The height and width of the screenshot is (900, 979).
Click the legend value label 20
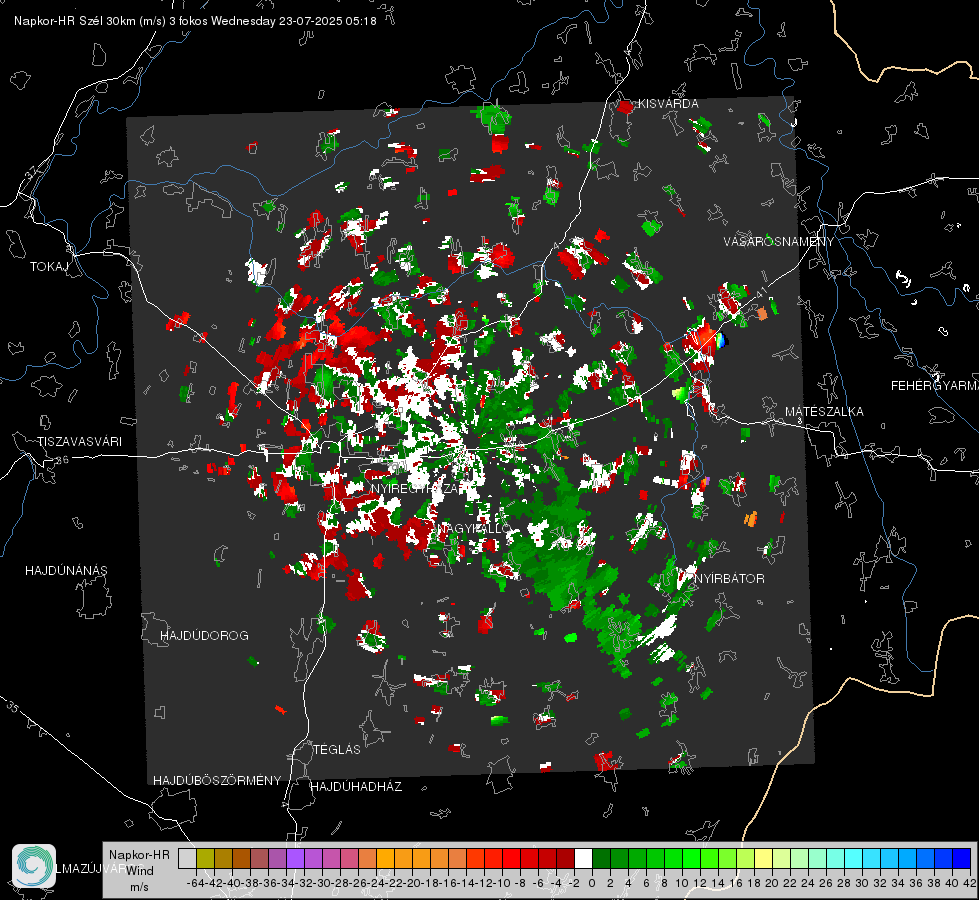[772, 883]
